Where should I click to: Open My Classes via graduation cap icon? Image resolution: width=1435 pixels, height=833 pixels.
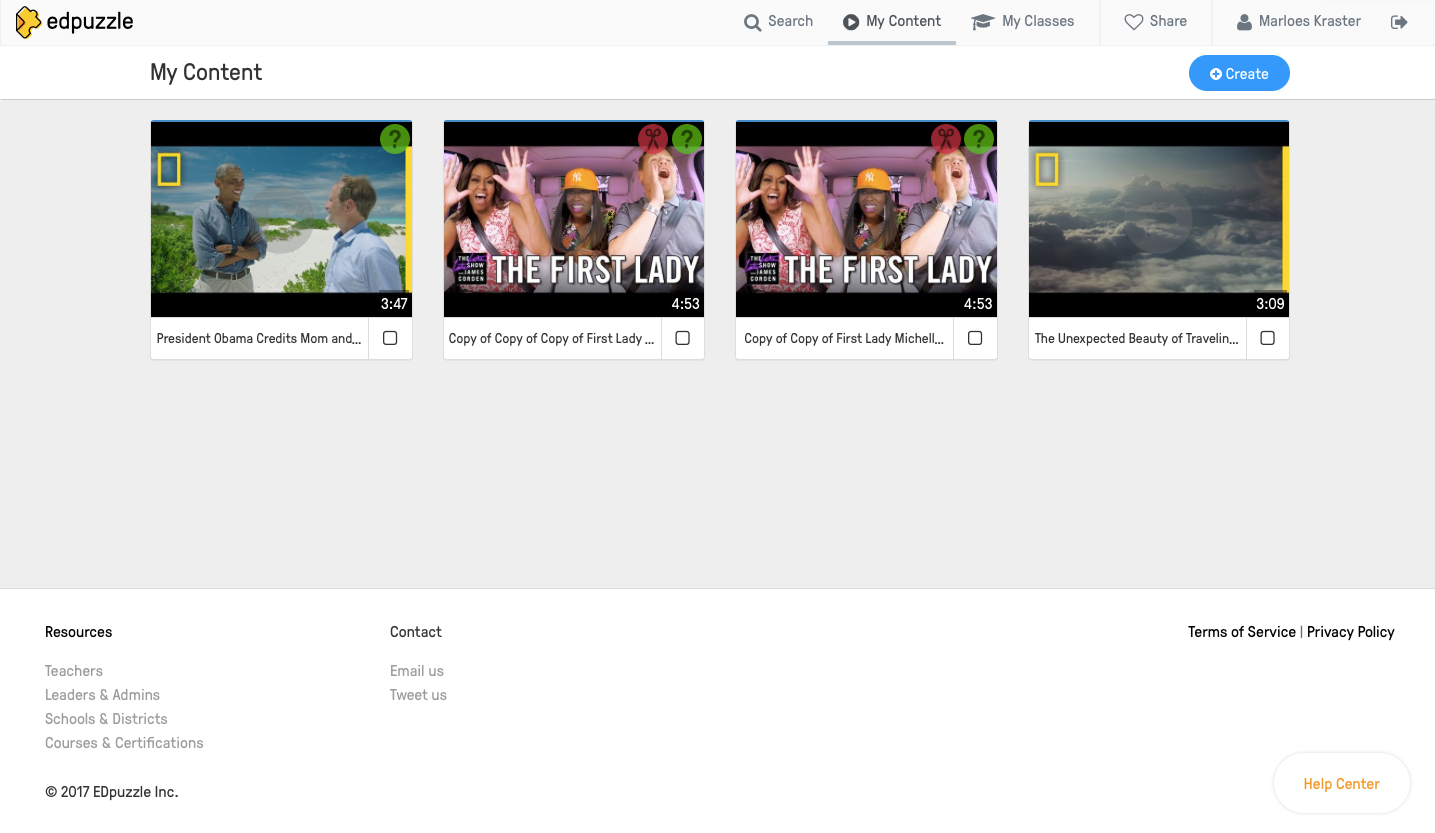pyautogui.click(x=982, y=22)
